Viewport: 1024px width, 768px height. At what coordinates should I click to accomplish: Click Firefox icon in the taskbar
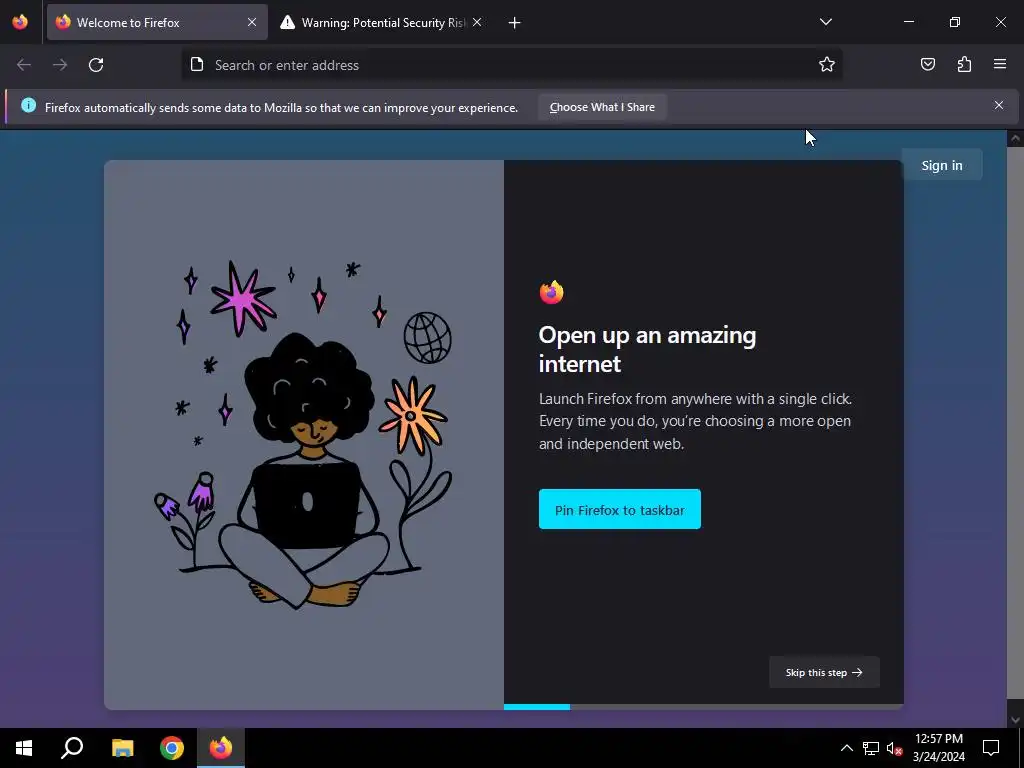[x=221, y=748]
